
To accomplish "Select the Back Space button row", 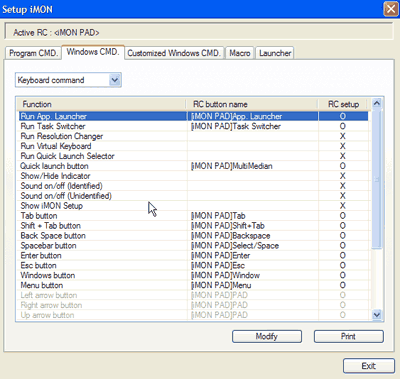I will 193,236.
